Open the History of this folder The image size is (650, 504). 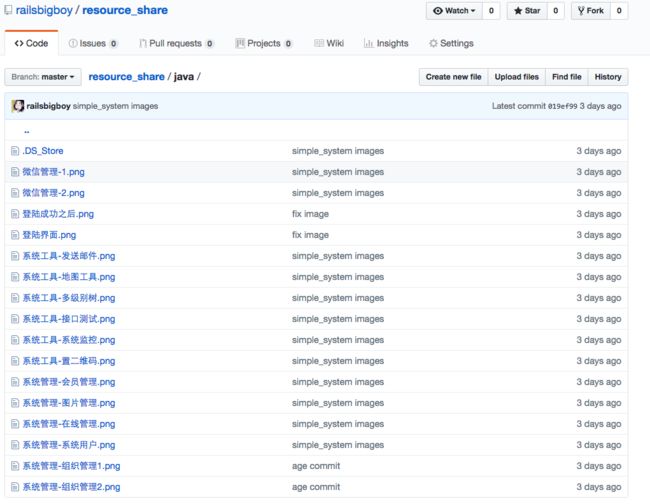608,77
